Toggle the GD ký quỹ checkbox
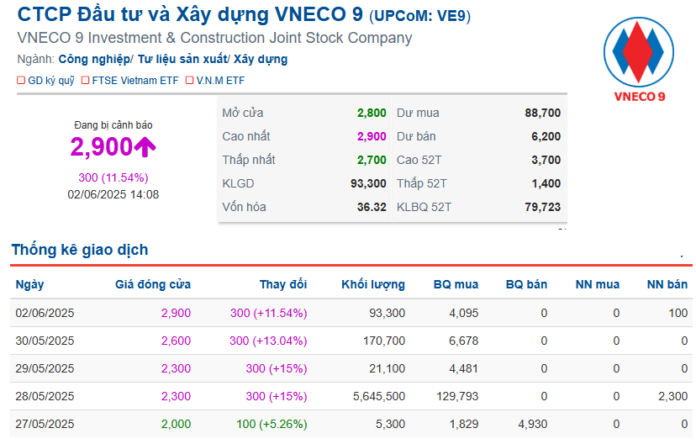This screenshot has height=444, width=696. pos(21,80)
